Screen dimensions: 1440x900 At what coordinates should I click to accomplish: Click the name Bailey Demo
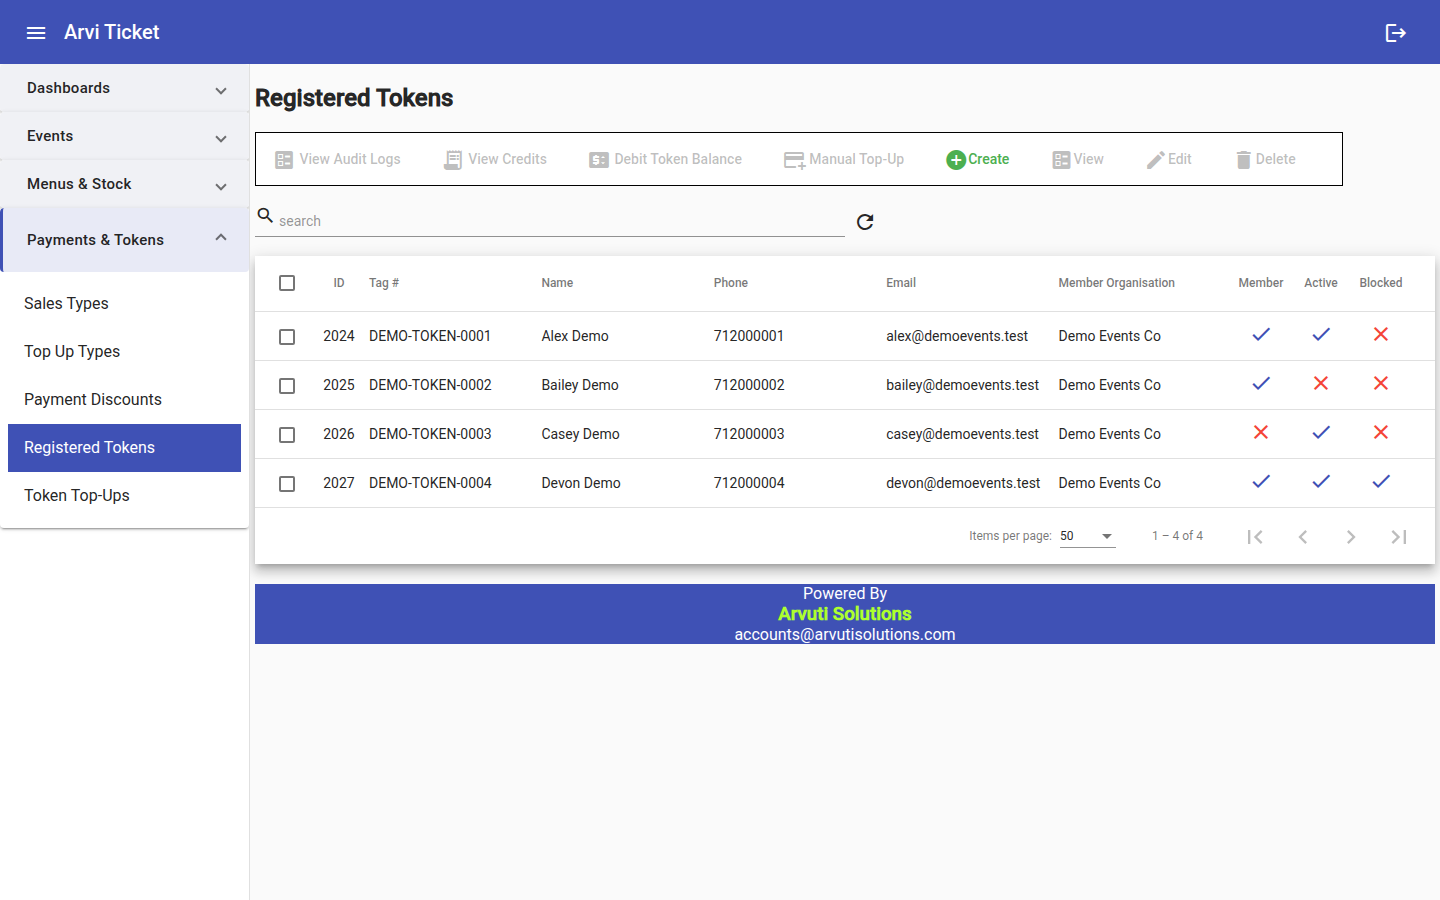tap(580, 385)
